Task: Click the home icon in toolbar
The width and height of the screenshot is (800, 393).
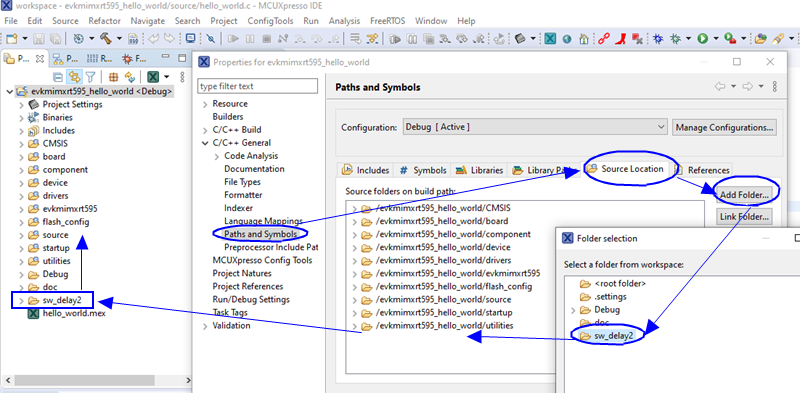Action: (x=584, y=38)
